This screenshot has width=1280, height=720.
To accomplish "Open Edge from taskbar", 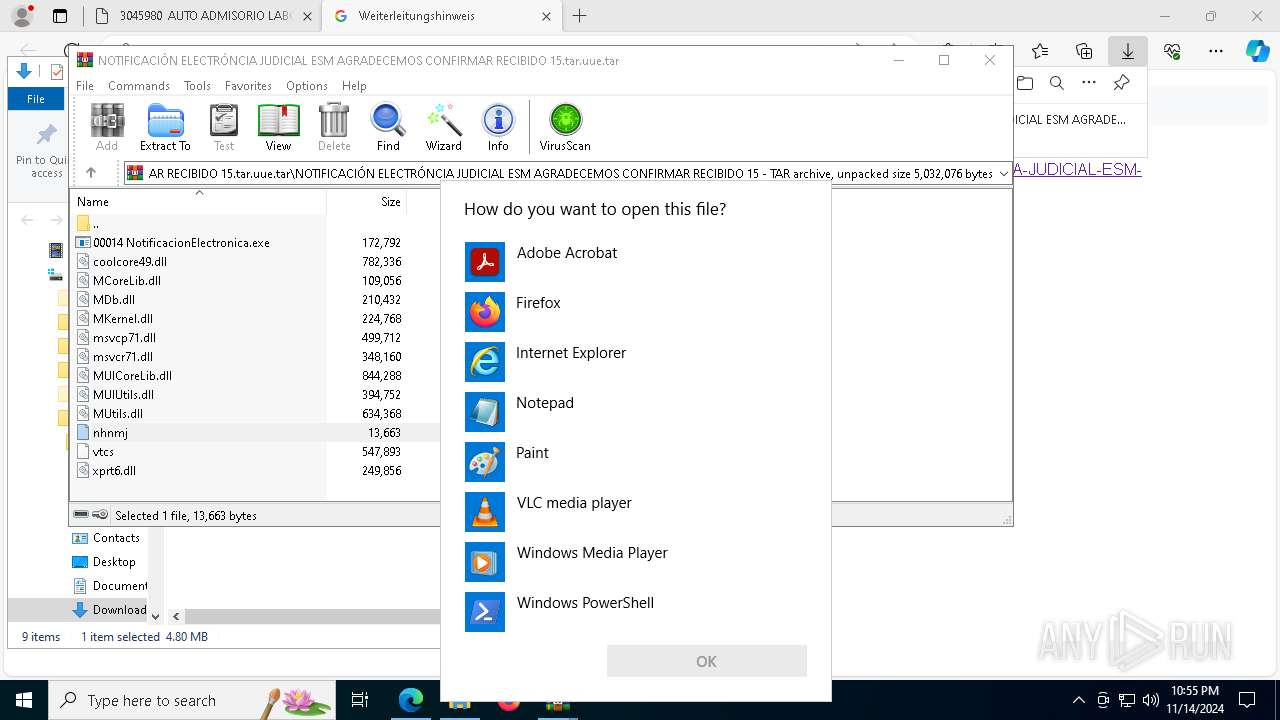I will point(411,700).
